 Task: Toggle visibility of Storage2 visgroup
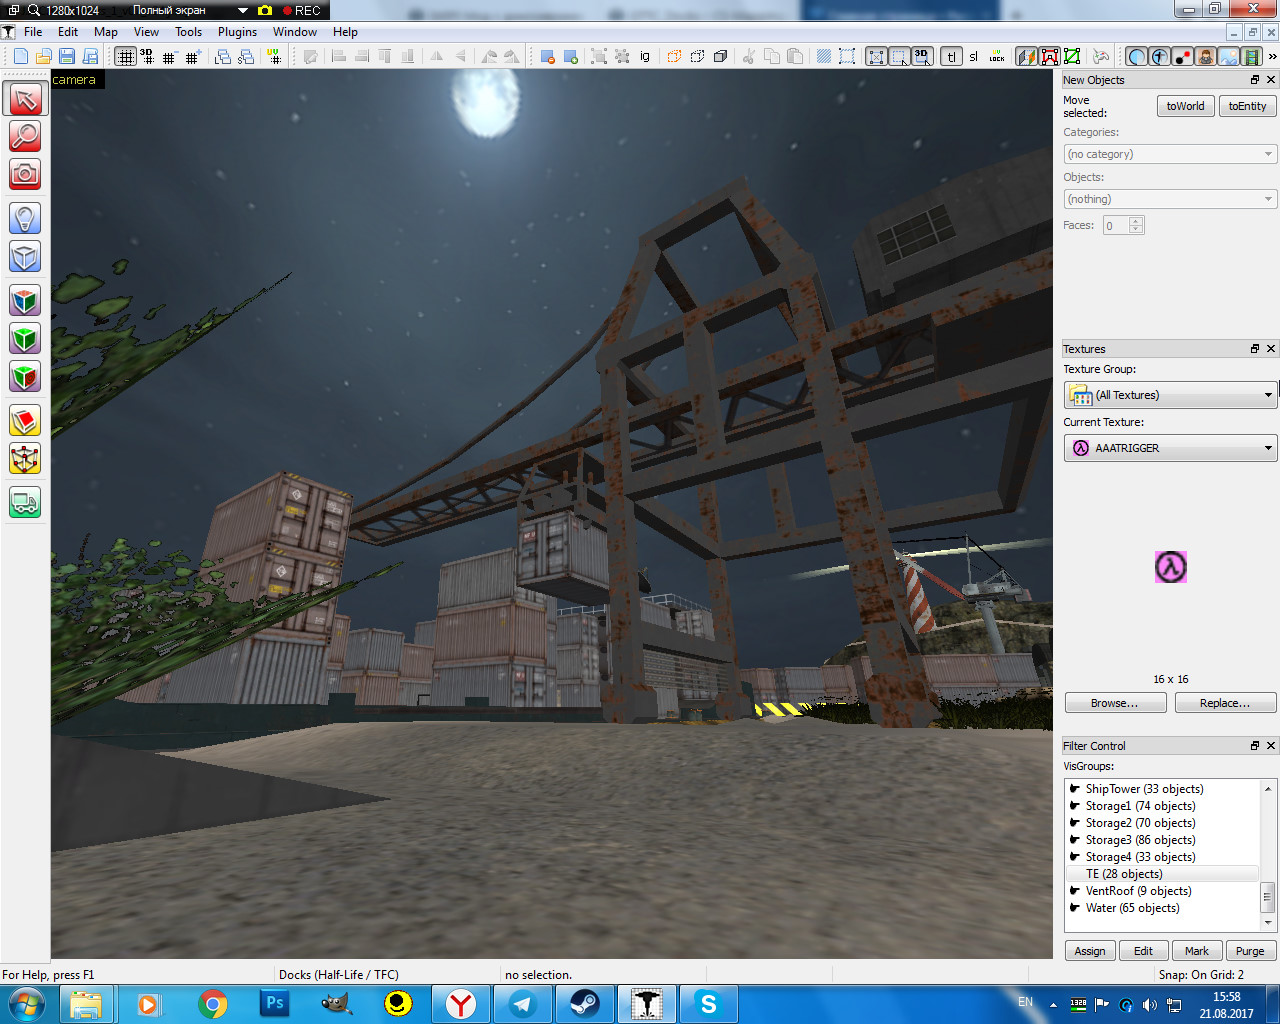coord(1075,822)
